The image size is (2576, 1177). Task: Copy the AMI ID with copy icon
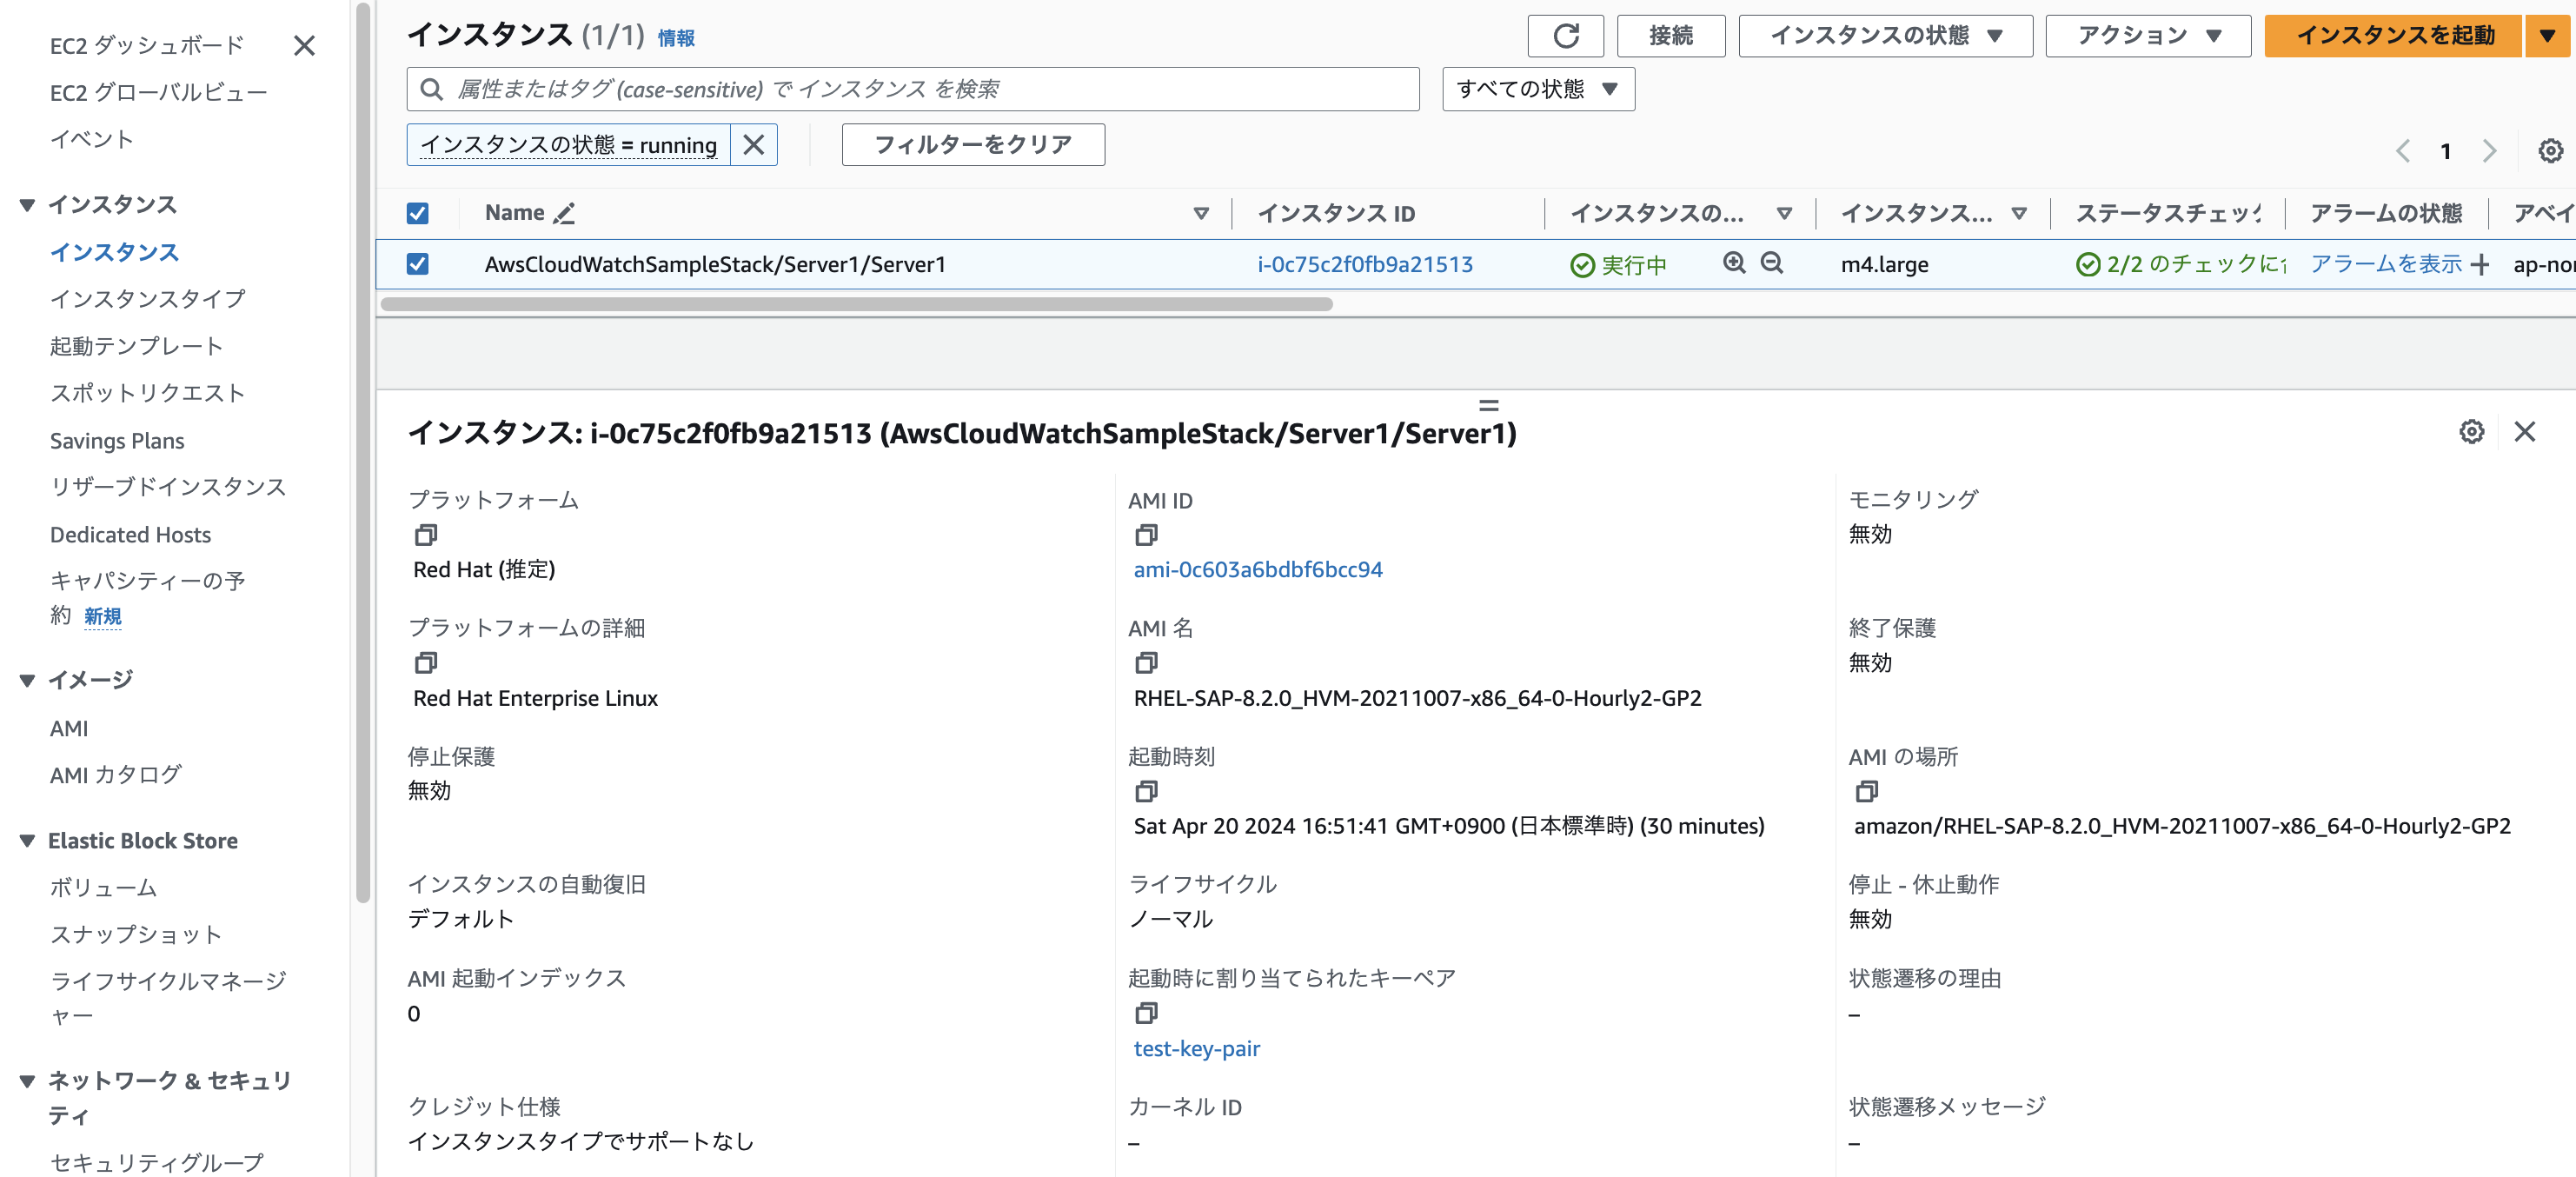pyautogui.click(x=1146, y=535)
